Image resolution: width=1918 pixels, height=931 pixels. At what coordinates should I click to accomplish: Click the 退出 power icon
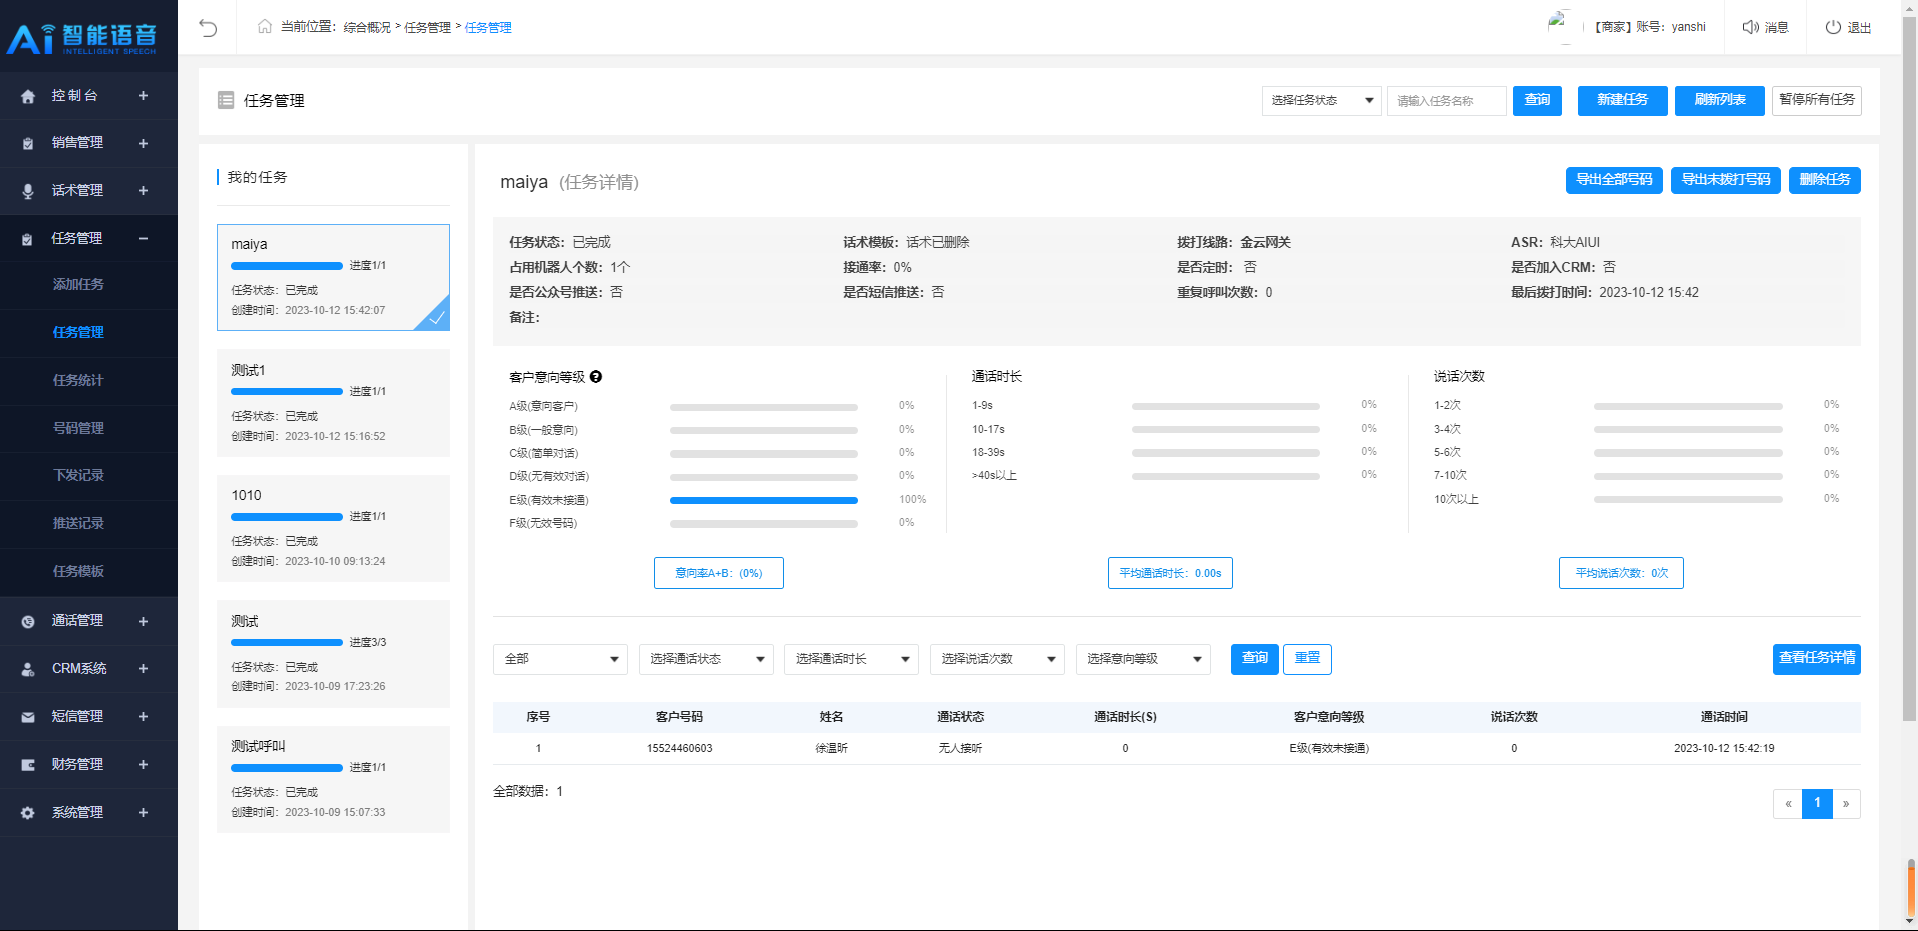coord(1833,27)
